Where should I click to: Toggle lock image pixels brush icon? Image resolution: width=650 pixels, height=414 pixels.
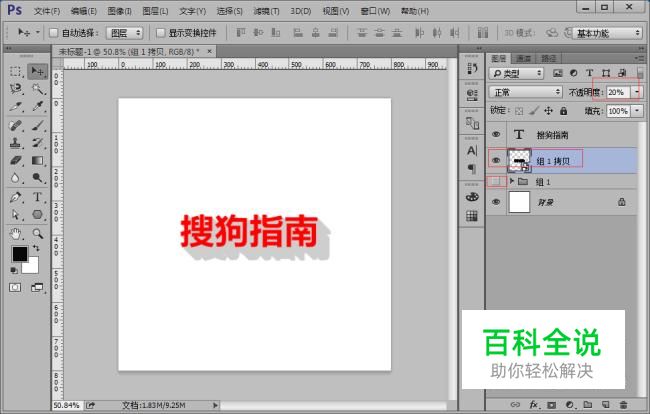pos(534,111)
